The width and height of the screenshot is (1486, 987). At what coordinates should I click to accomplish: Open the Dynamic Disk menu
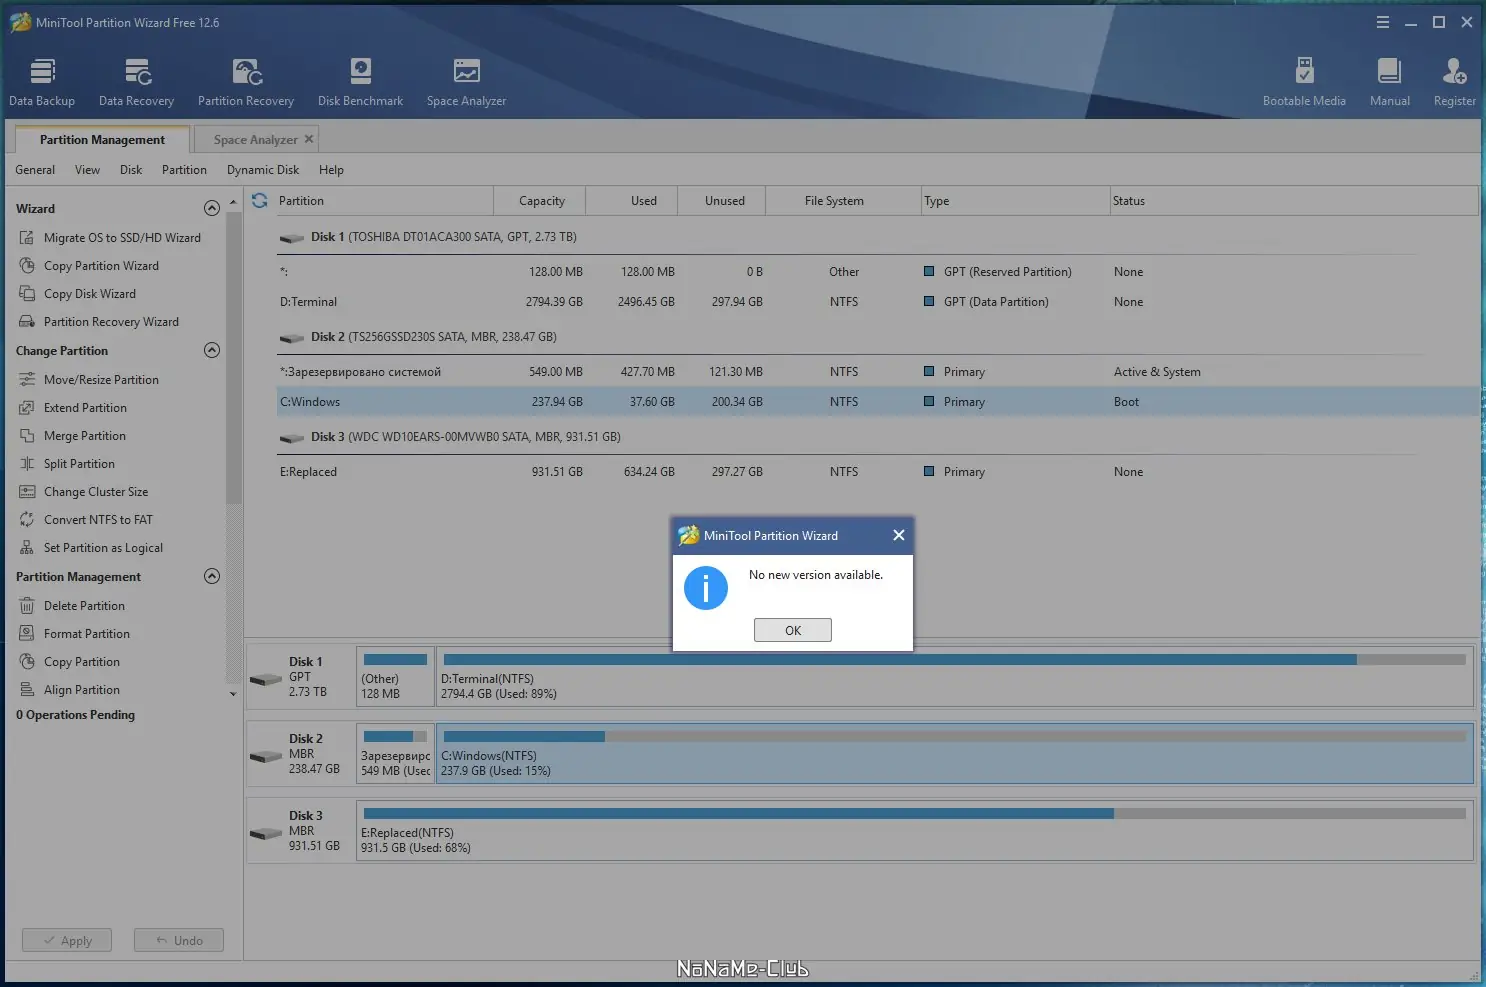(263, 170)
